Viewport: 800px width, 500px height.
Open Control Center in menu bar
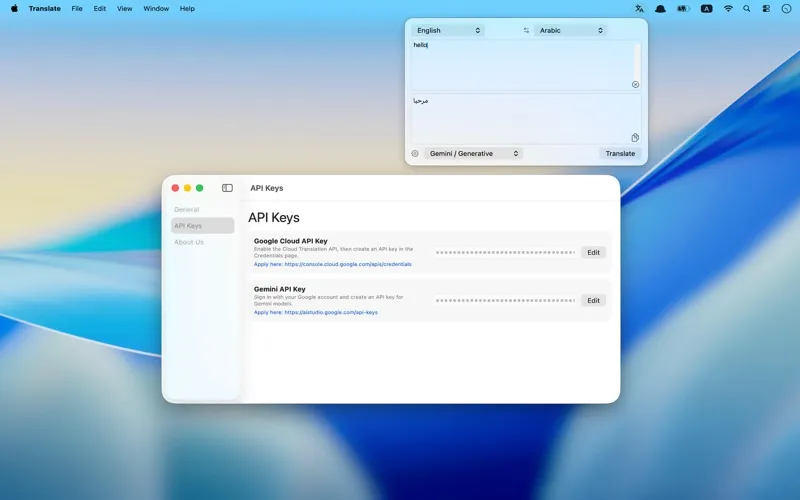coord(766,9)
